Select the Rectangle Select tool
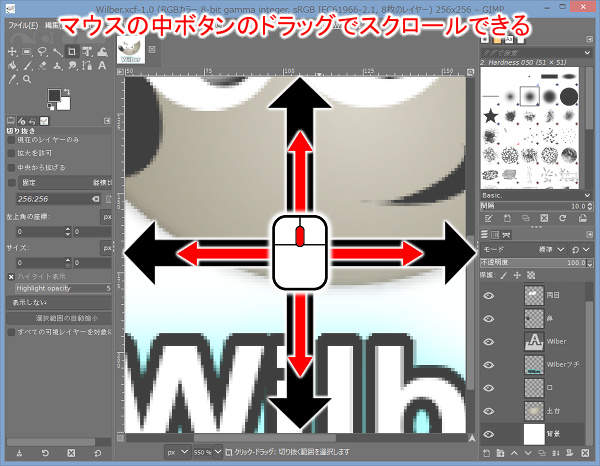The height and width of the screenshot is (466, 600). pos(27,52)
